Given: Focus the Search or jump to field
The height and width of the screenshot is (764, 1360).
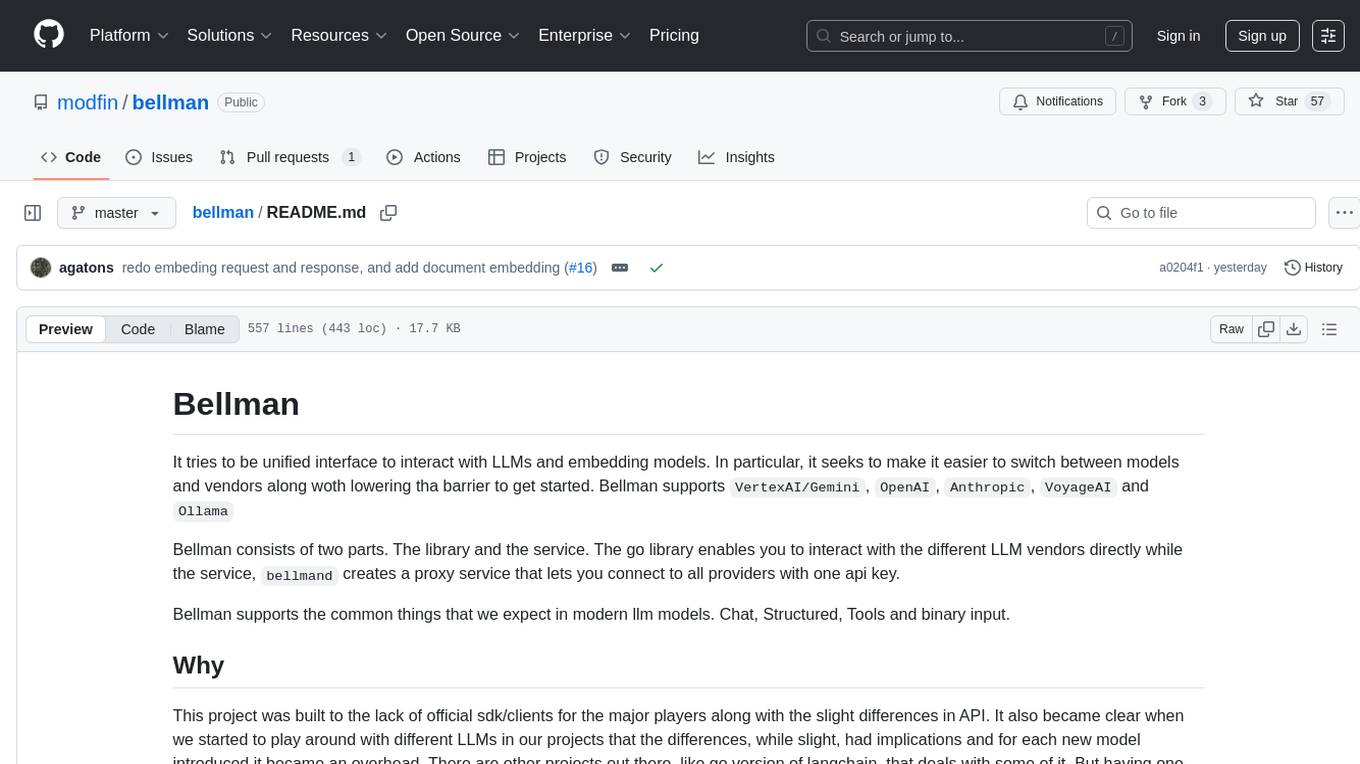Looking at the screenshot, I should 969,36.
